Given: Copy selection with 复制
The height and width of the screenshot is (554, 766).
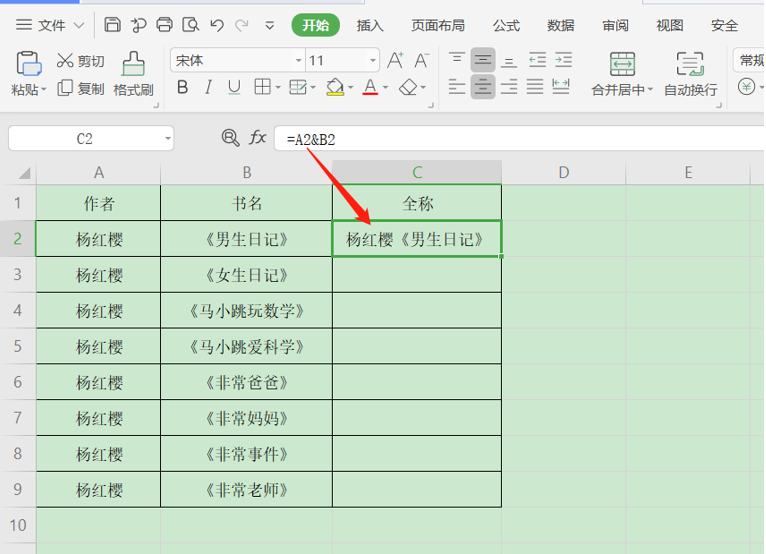Looking at the screenshot, I should coord(81,88).
